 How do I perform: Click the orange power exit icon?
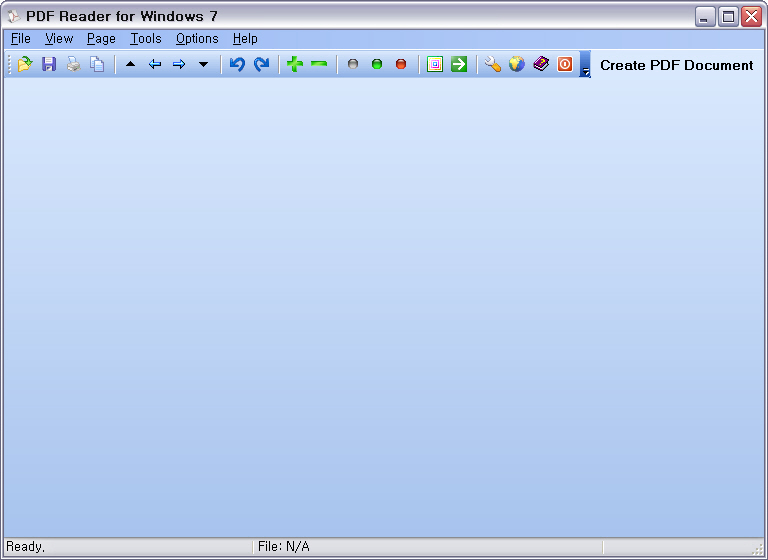pos(565,64)
